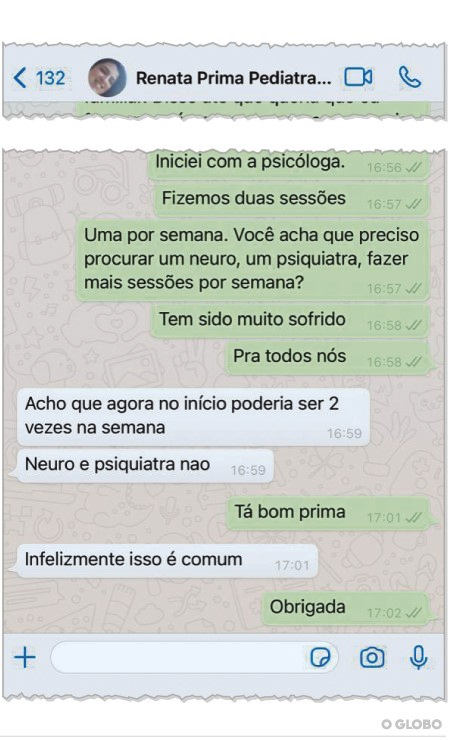
Task: Select reply 'Neuro e psiquiatra nao'
Action: [x=145, y=465]
